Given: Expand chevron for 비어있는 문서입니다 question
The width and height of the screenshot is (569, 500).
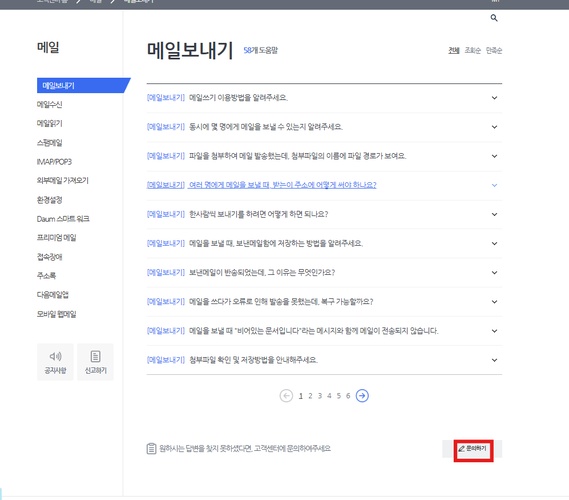Looking at the screenshot, I should 494,331.
